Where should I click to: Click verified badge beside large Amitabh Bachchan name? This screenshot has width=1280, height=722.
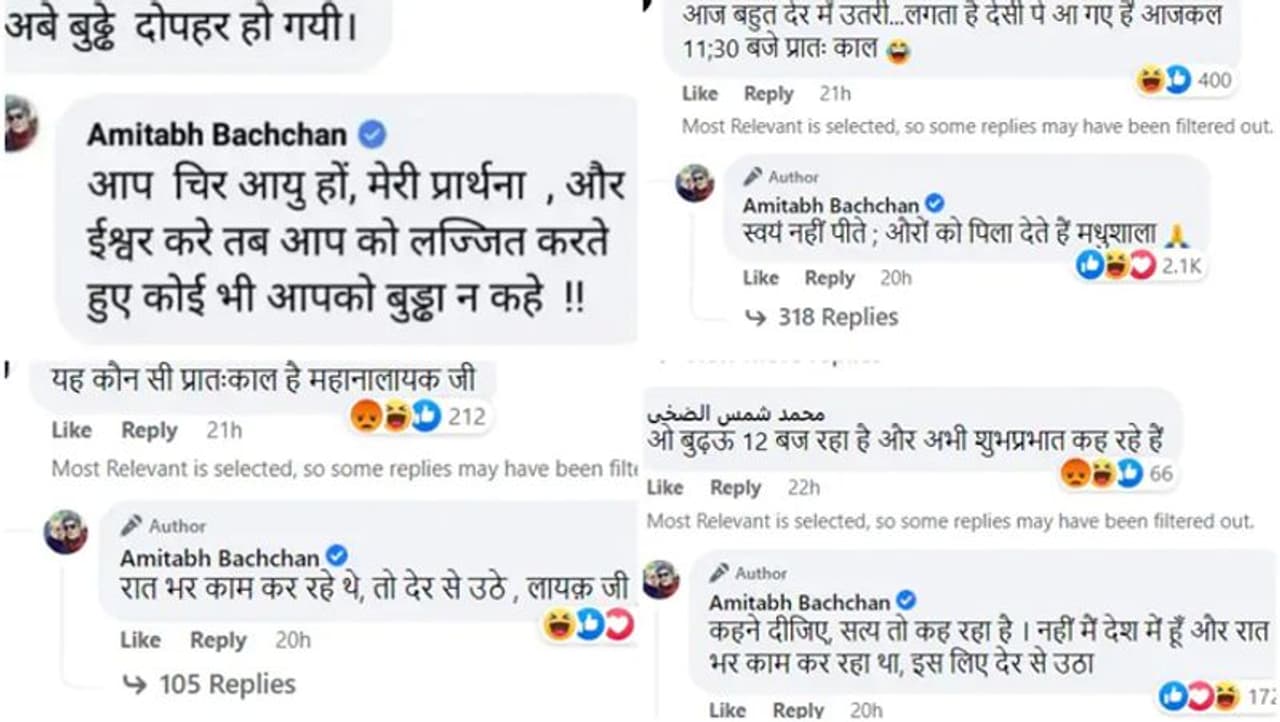372,134
